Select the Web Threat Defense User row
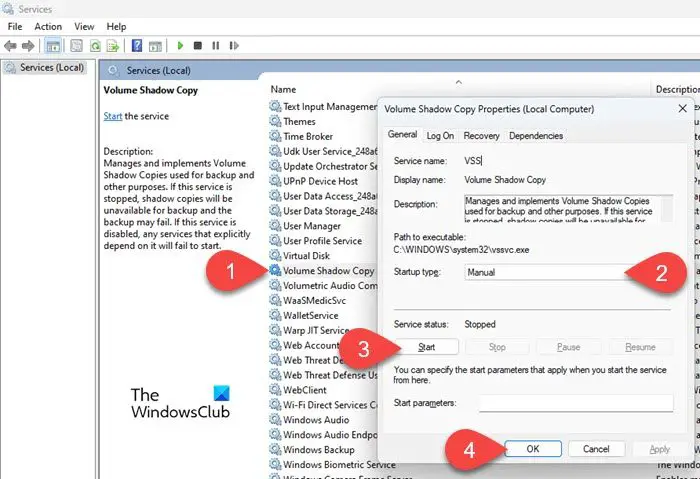 point(323,375)
